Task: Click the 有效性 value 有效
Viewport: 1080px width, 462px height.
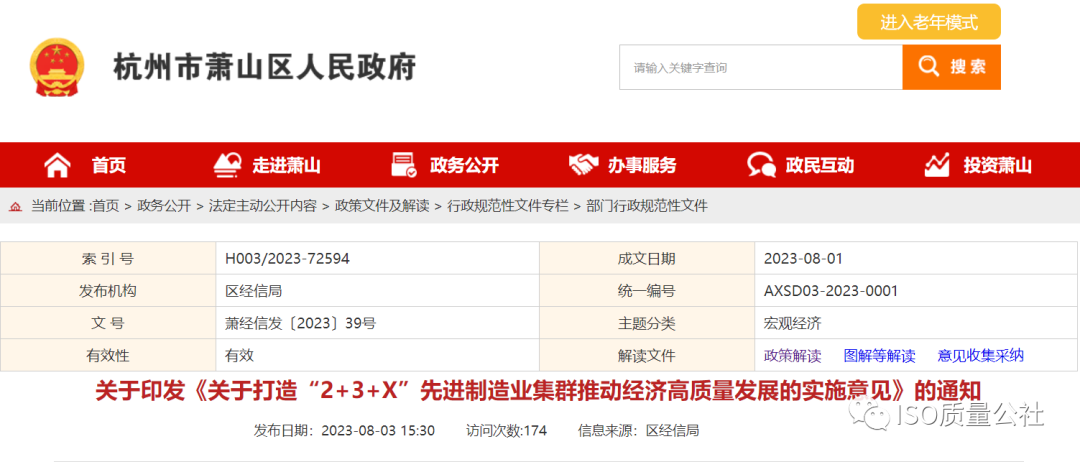Action: [240, 356]
